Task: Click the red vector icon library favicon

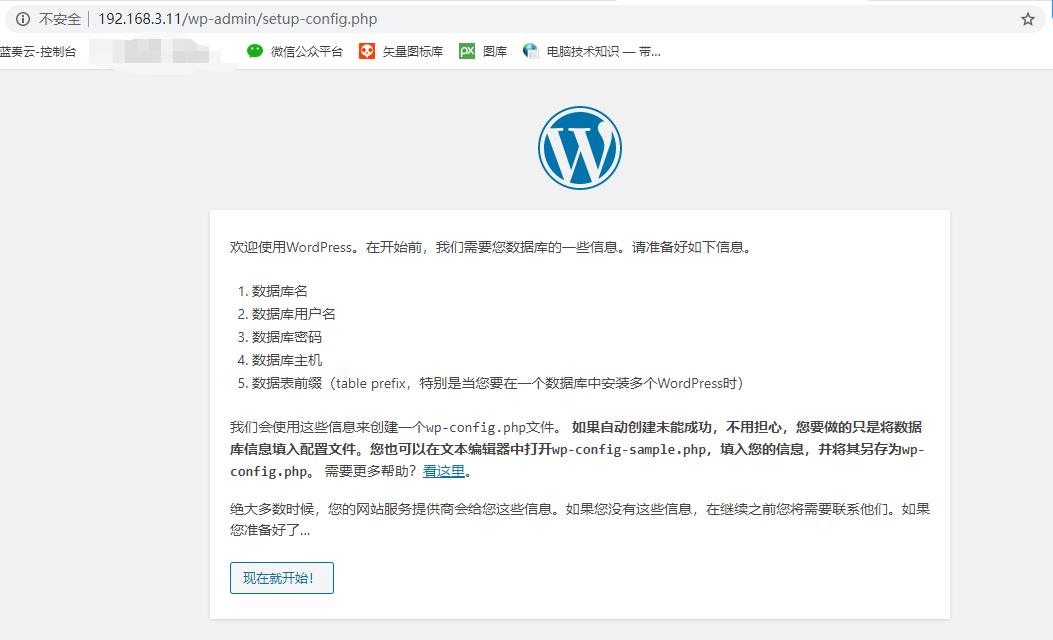Action: pyautogui.click(x=367, y=51)
